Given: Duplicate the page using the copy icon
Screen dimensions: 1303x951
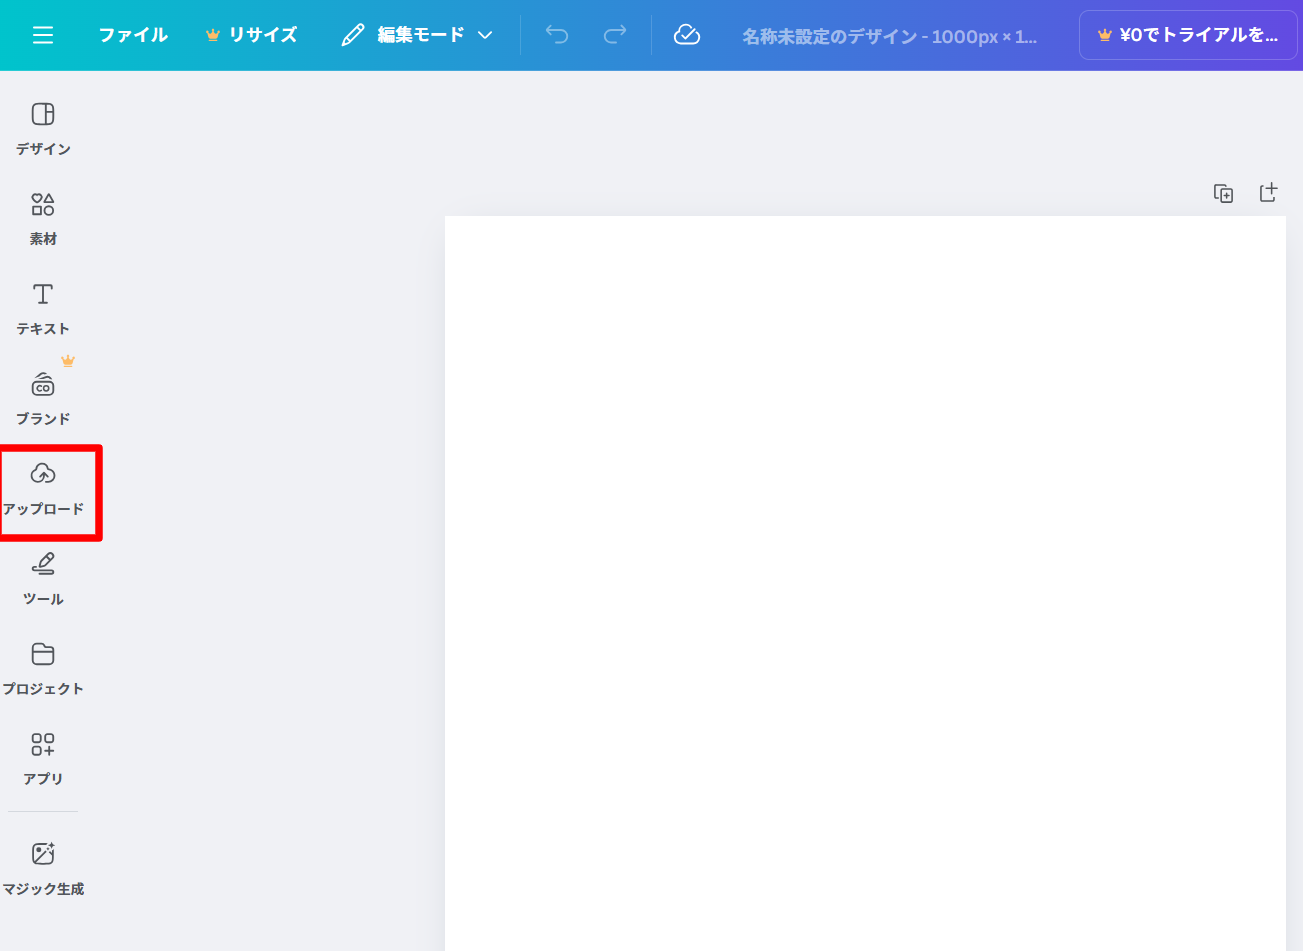Looking at the screenshot, I should [x=1223, y=193].
